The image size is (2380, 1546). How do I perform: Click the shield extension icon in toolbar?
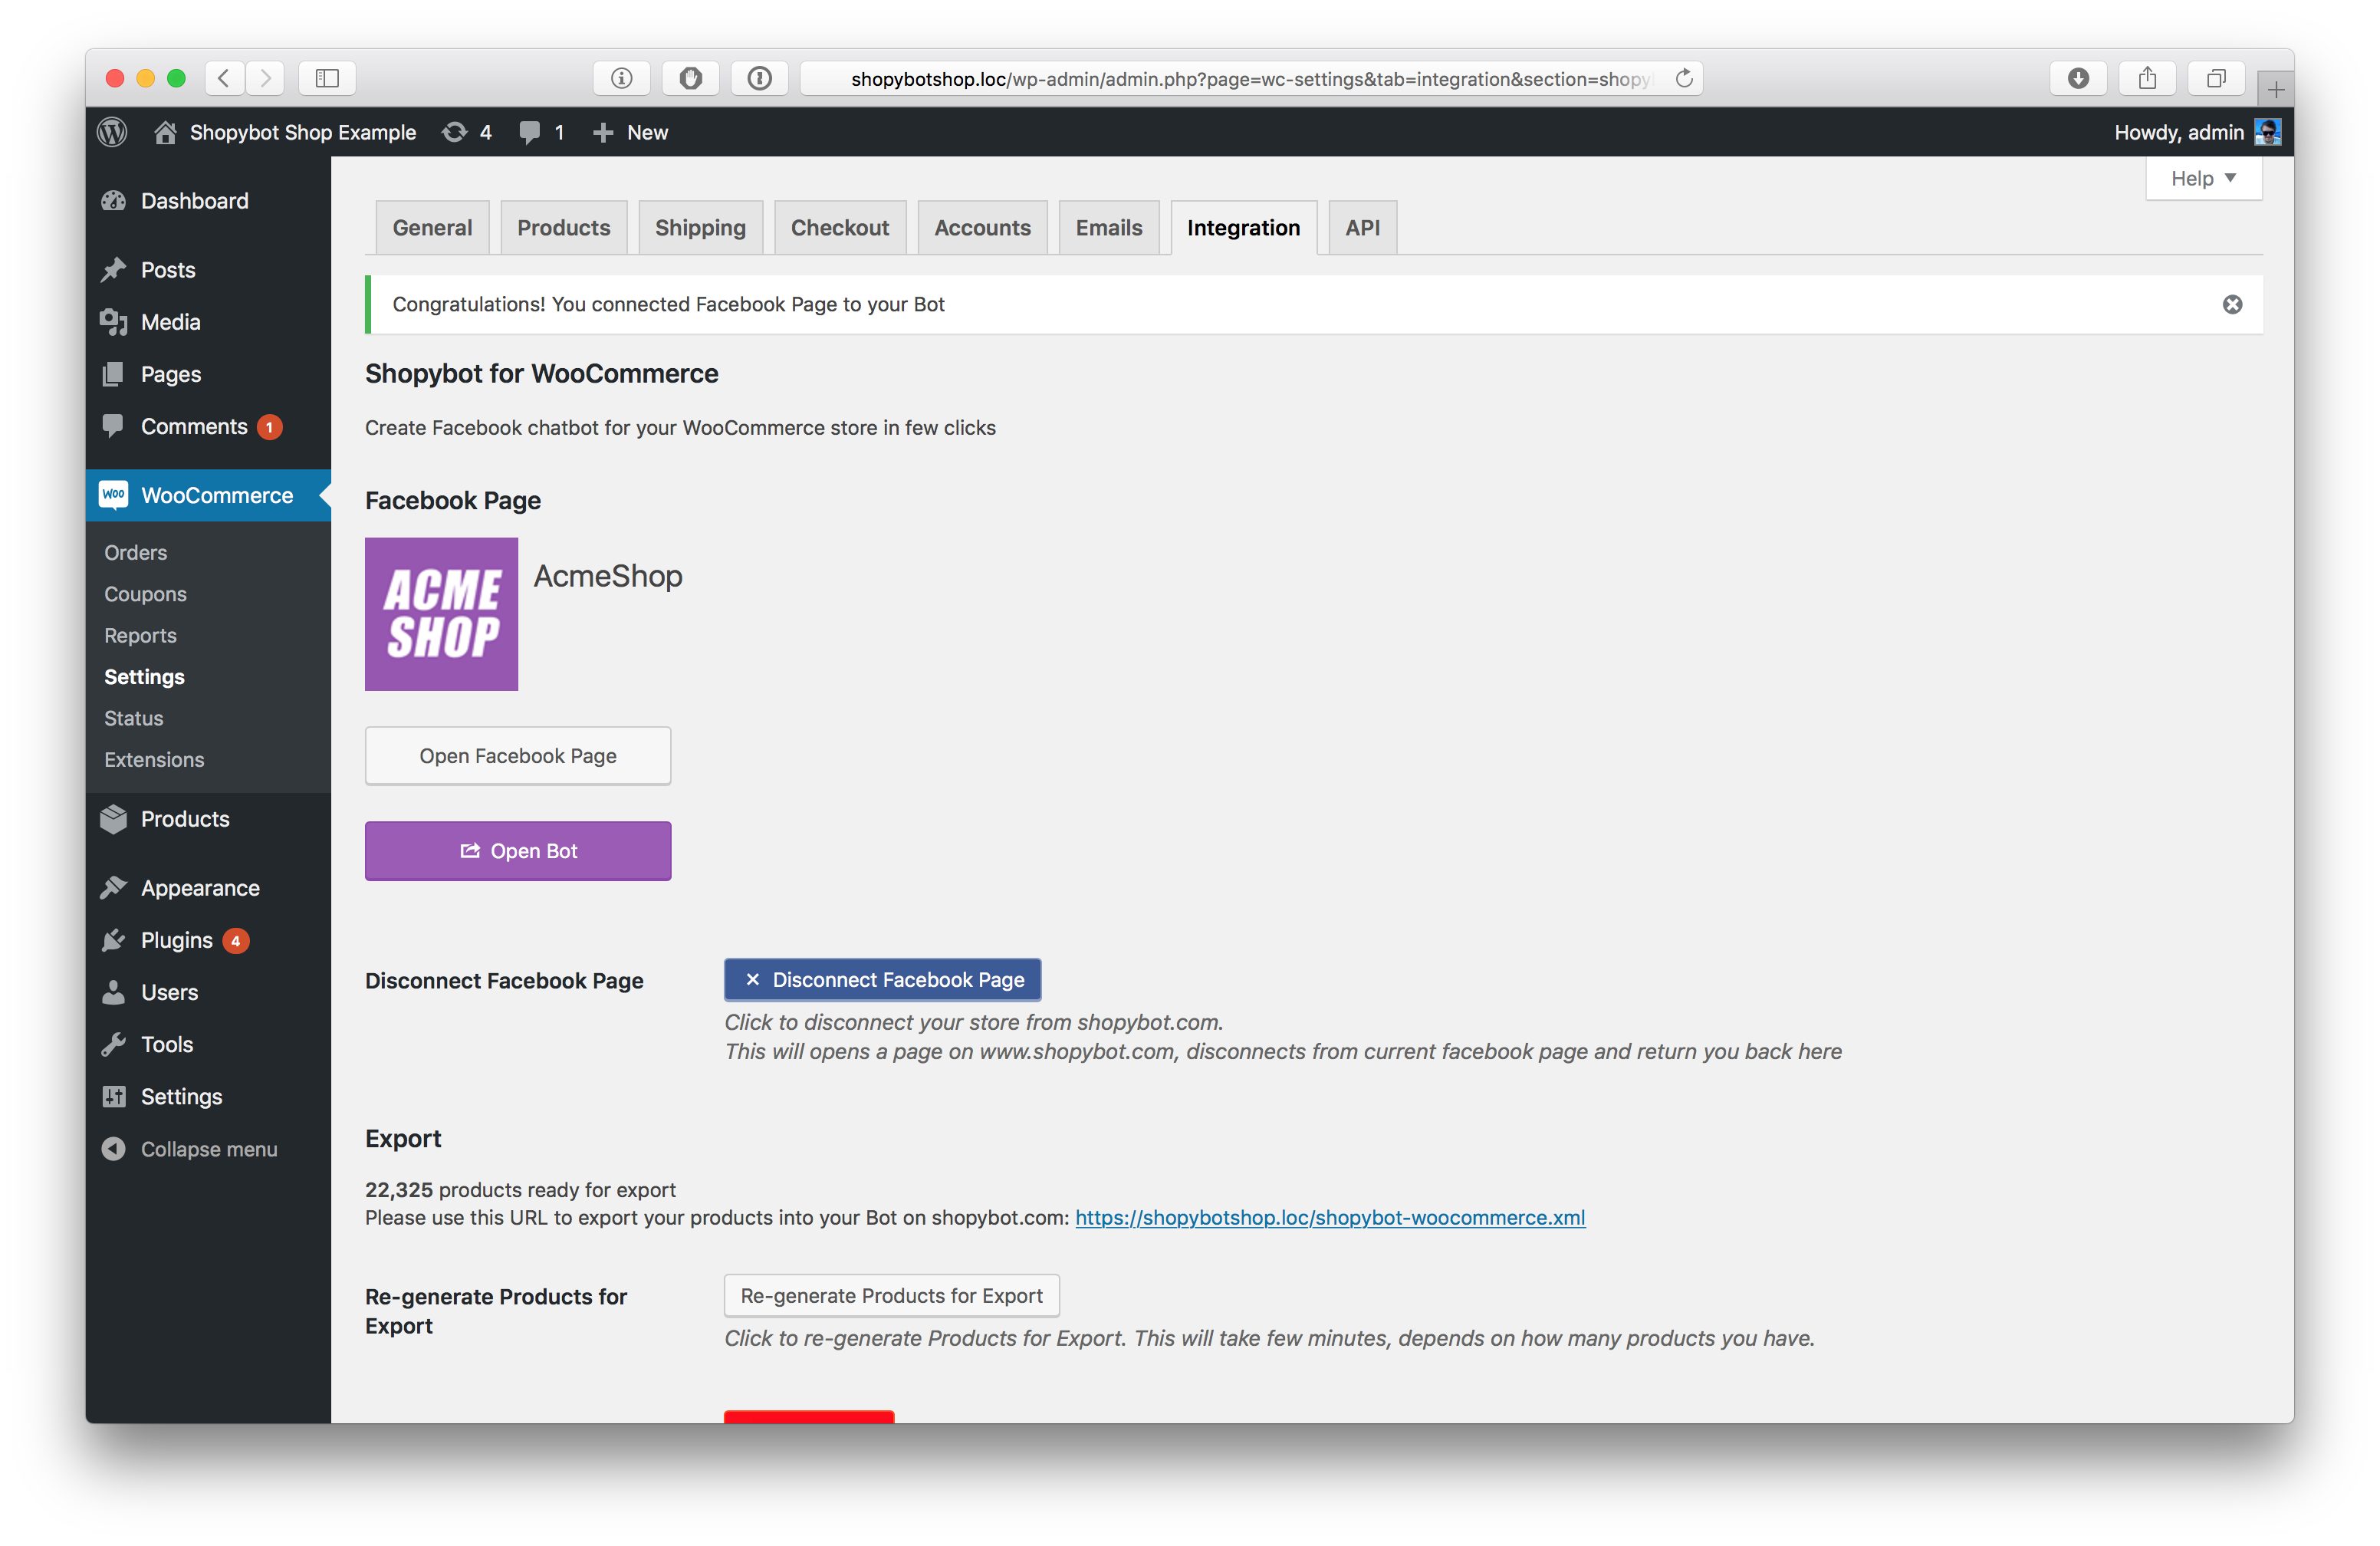pos(690,78)
